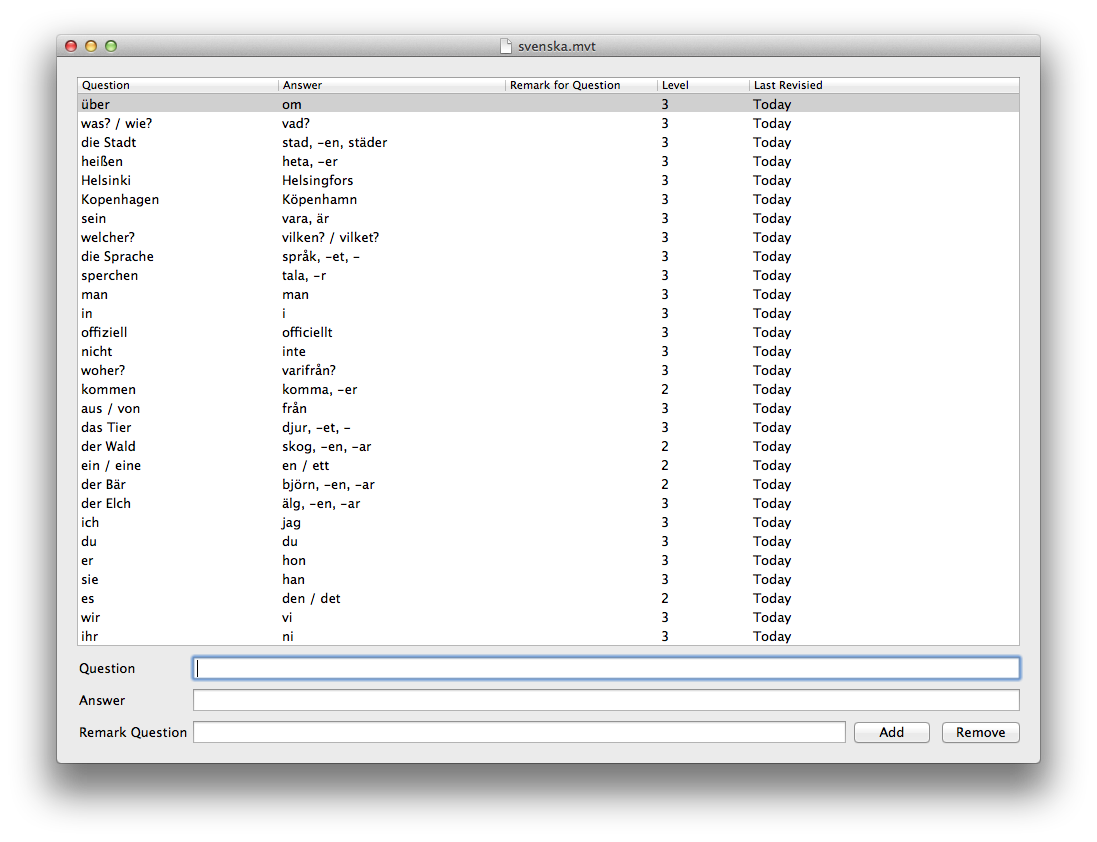Select the row 'welcher?'
The image size is (1097, 842).
click(548, 237)
